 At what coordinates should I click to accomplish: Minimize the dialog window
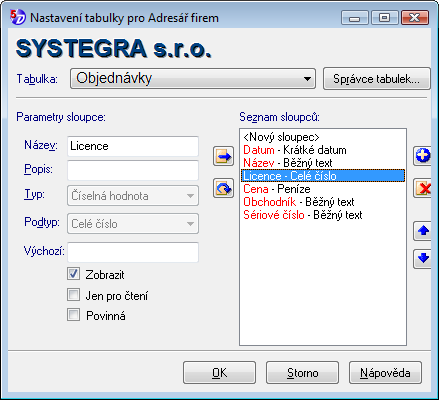[x=355, y=18]
